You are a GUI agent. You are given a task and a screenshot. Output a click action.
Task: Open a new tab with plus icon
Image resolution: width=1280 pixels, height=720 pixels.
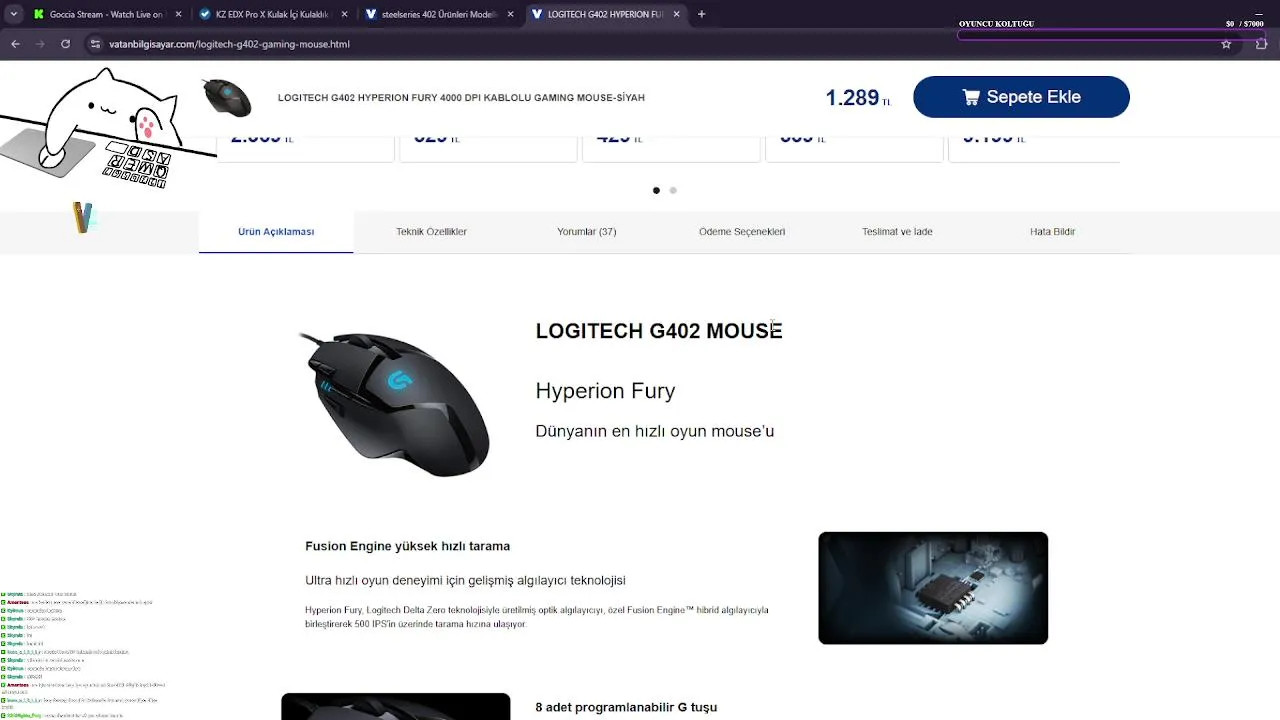click(x=701, y=14)
